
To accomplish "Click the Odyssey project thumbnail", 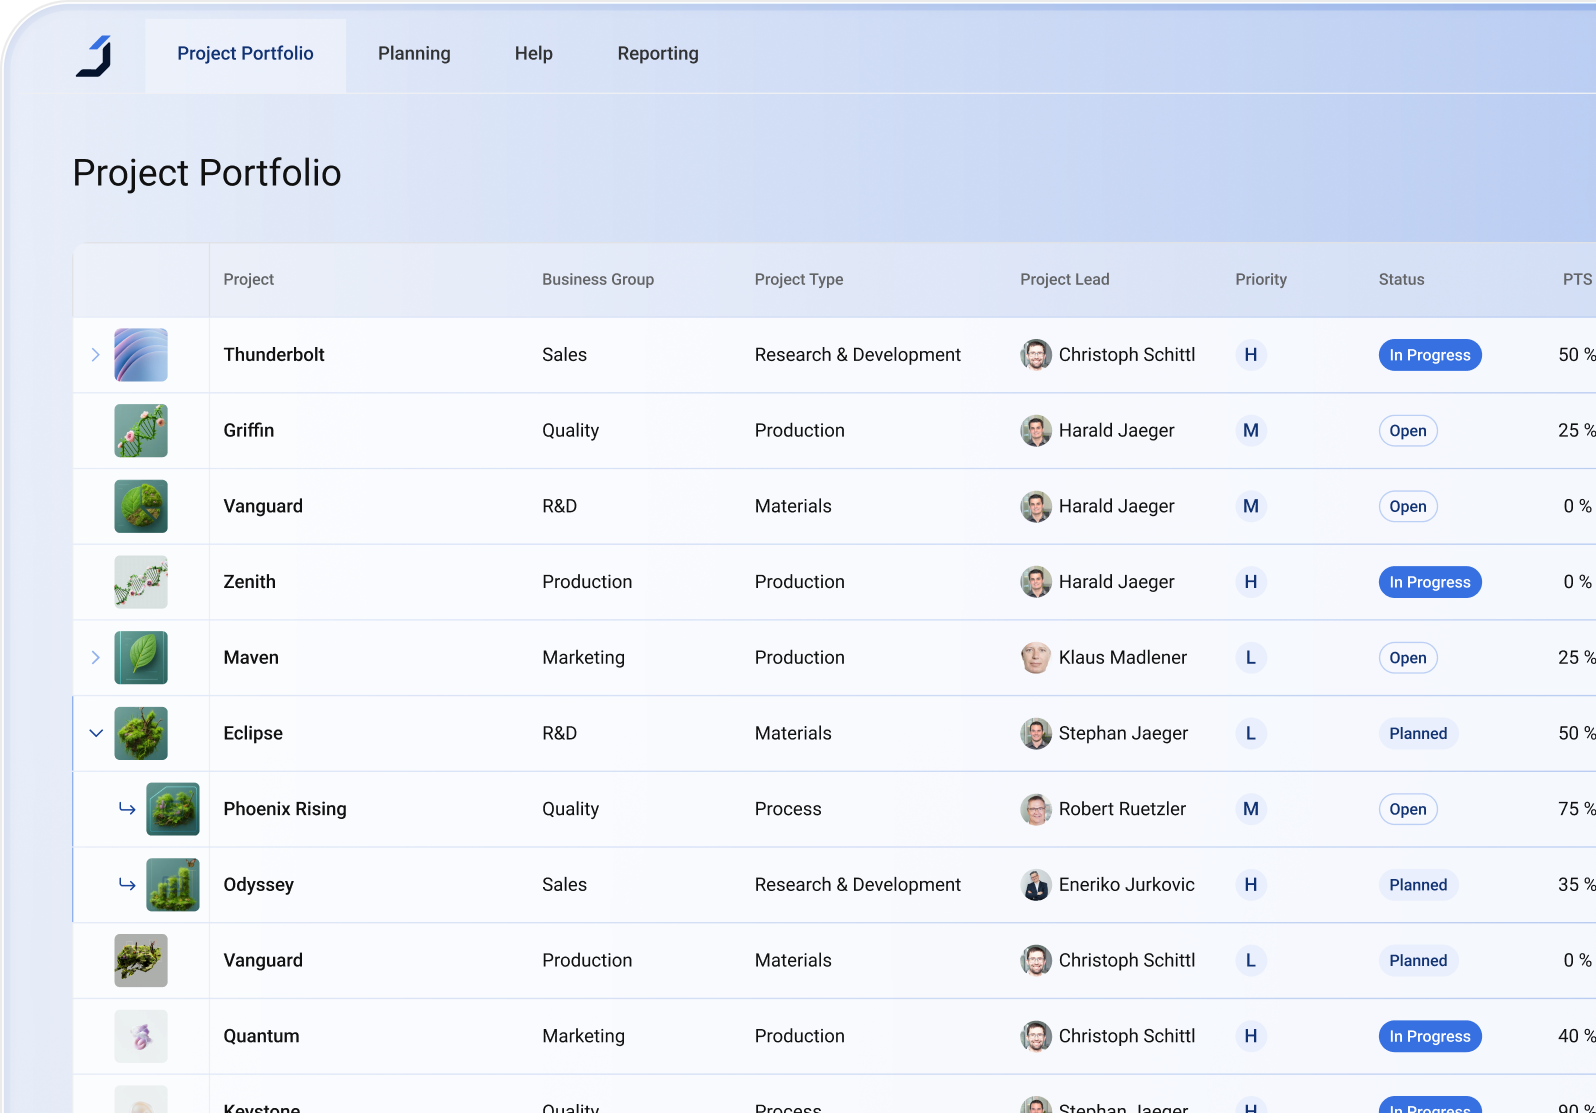I will click(x=173, y=885).
